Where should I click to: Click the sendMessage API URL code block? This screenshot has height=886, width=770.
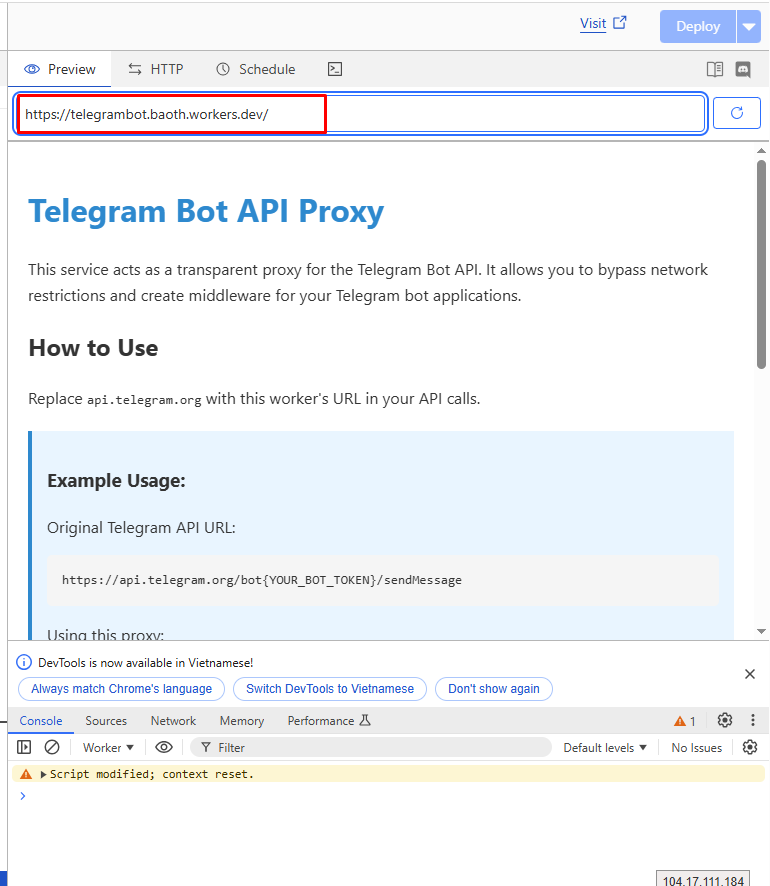point(383,580)
